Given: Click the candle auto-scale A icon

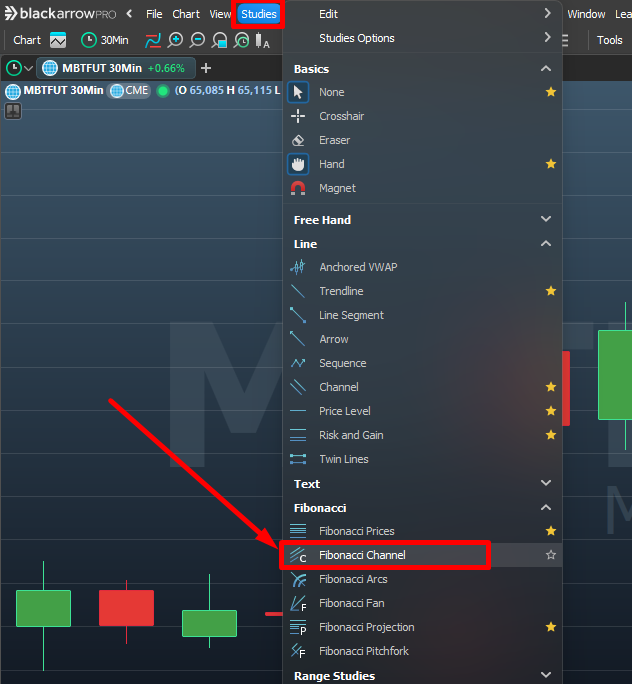Looking at the screenshot, I should (262, 40).
